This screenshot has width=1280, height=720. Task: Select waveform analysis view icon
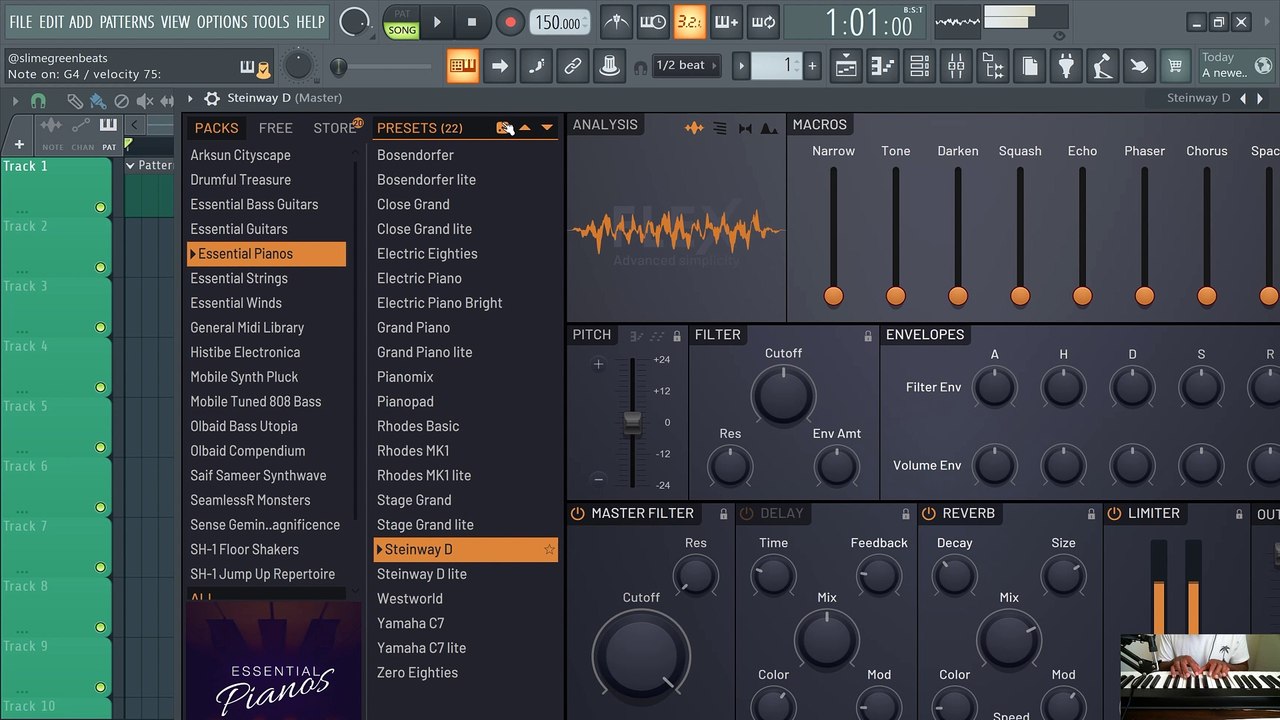[x=693, y=128]
